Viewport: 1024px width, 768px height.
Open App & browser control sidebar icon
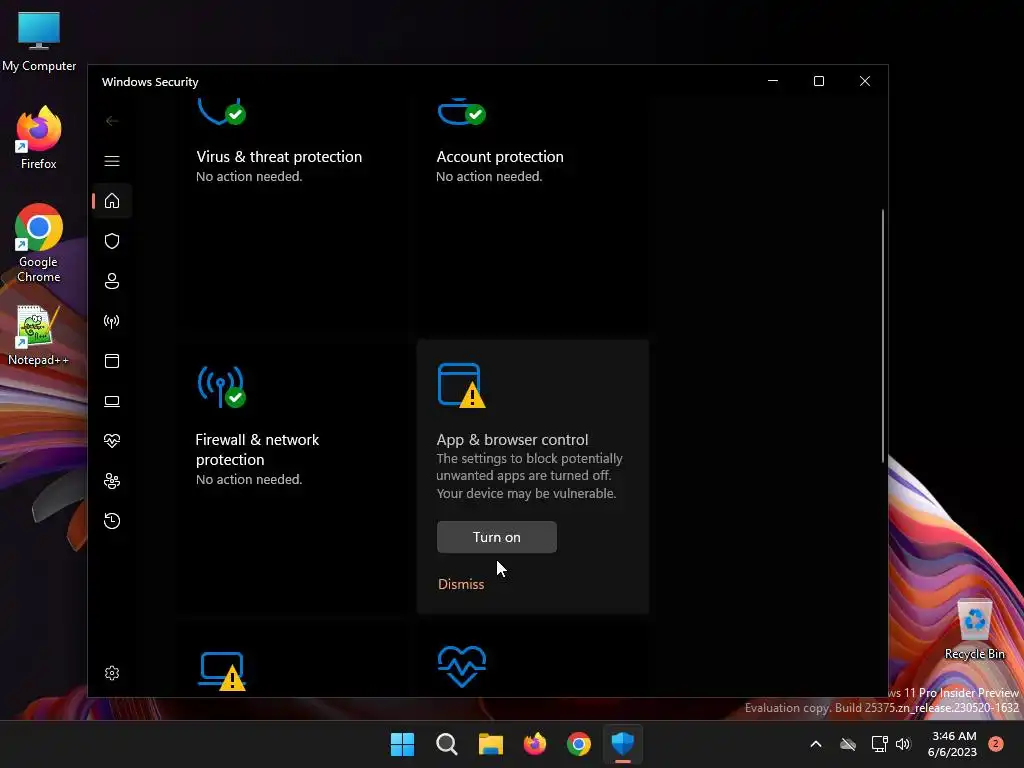pos(112,361)
